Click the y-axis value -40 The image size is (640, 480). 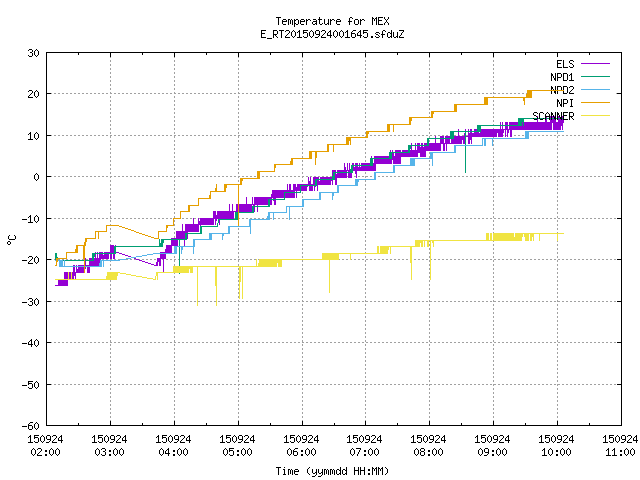point(31,343)
